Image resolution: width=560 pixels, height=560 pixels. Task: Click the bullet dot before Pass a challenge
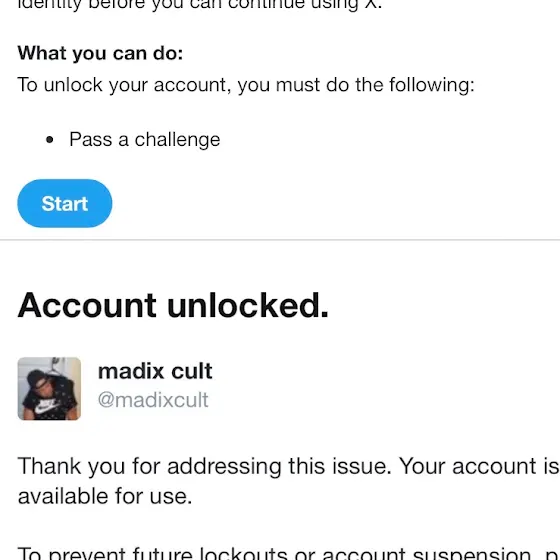[50, 140]
